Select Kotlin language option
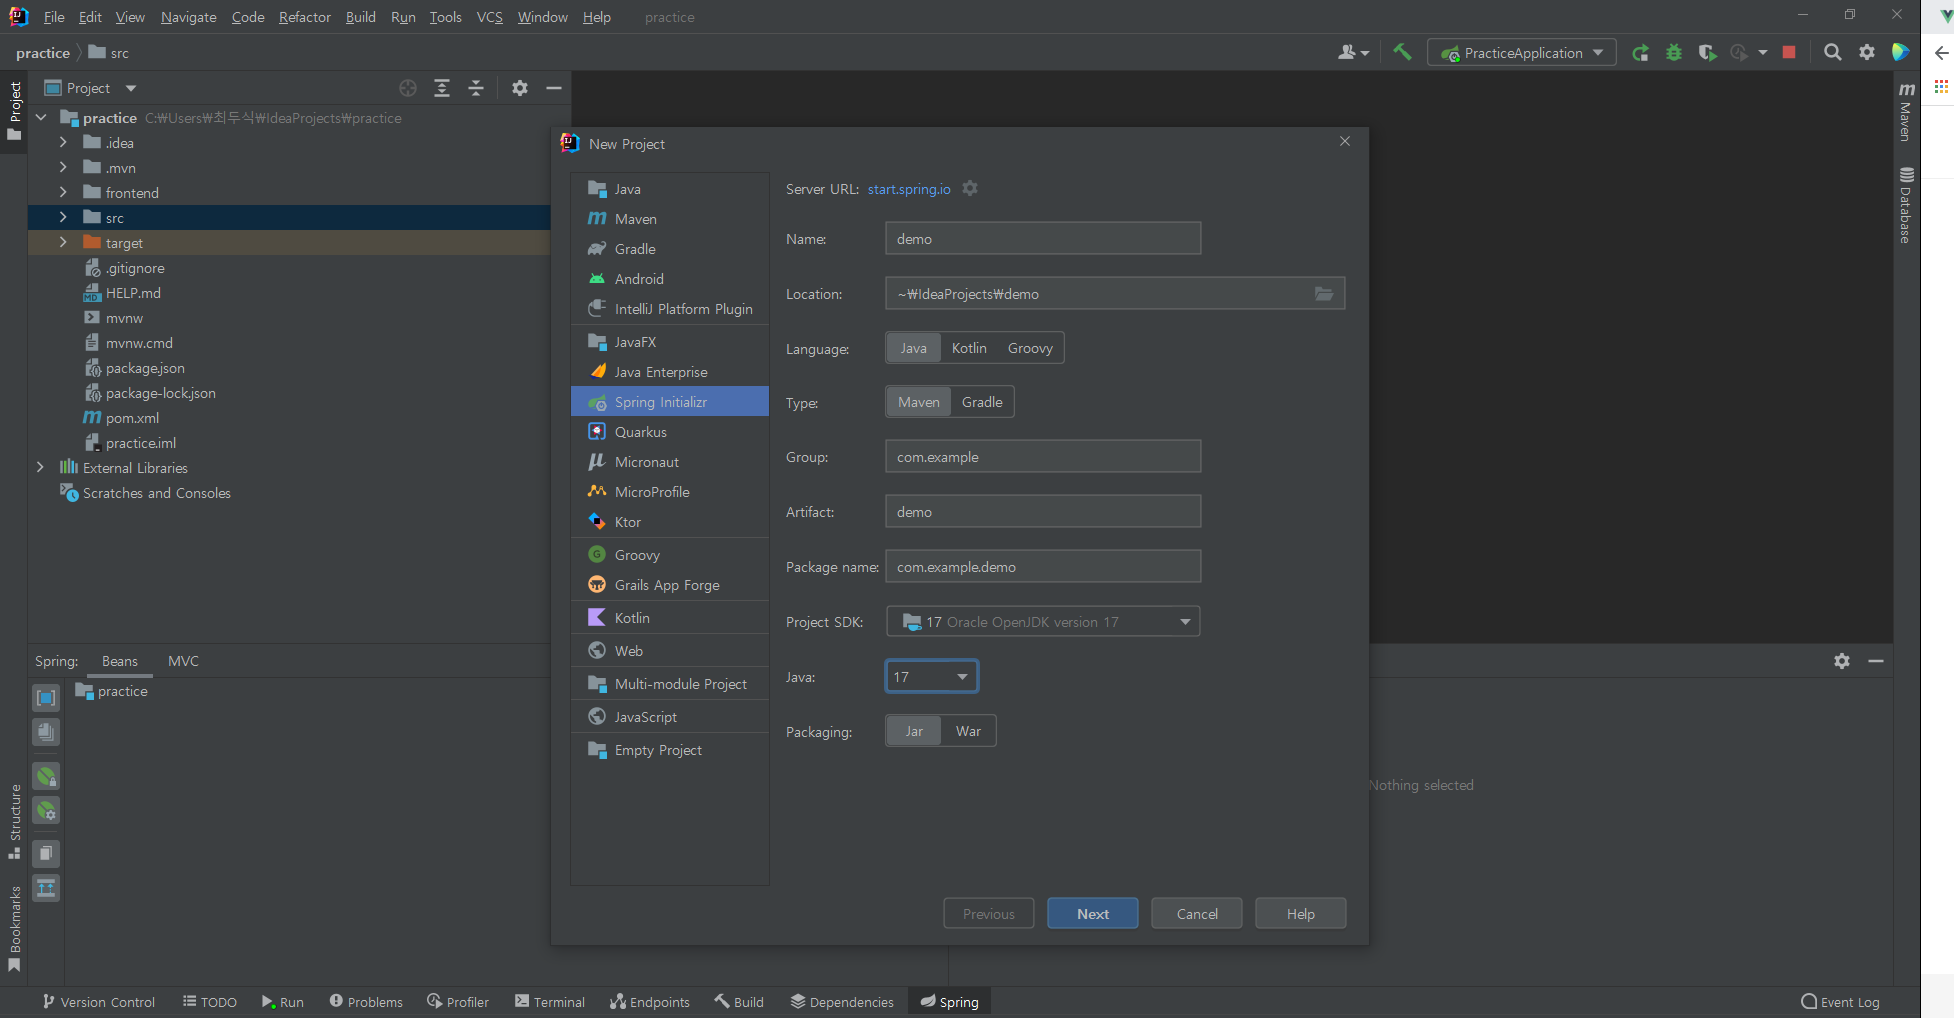The height and width of the screenshot is (1018, 1954). tap(969, 348)
